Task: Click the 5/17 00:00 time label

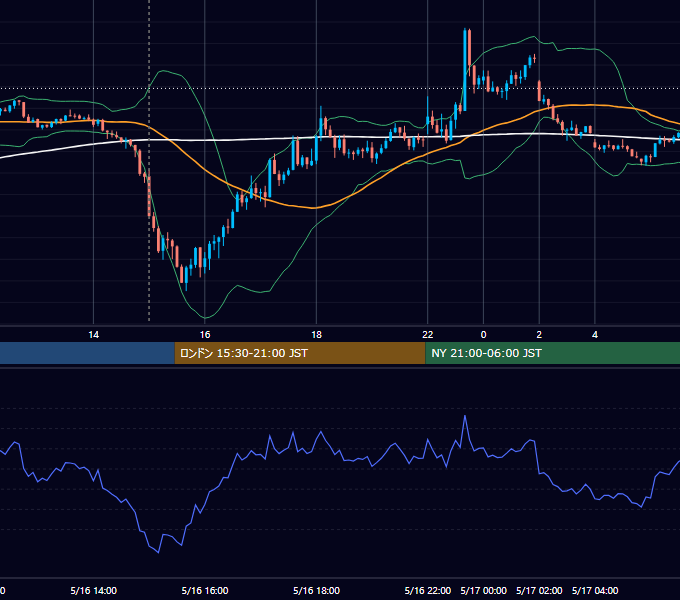Action: 483,590
